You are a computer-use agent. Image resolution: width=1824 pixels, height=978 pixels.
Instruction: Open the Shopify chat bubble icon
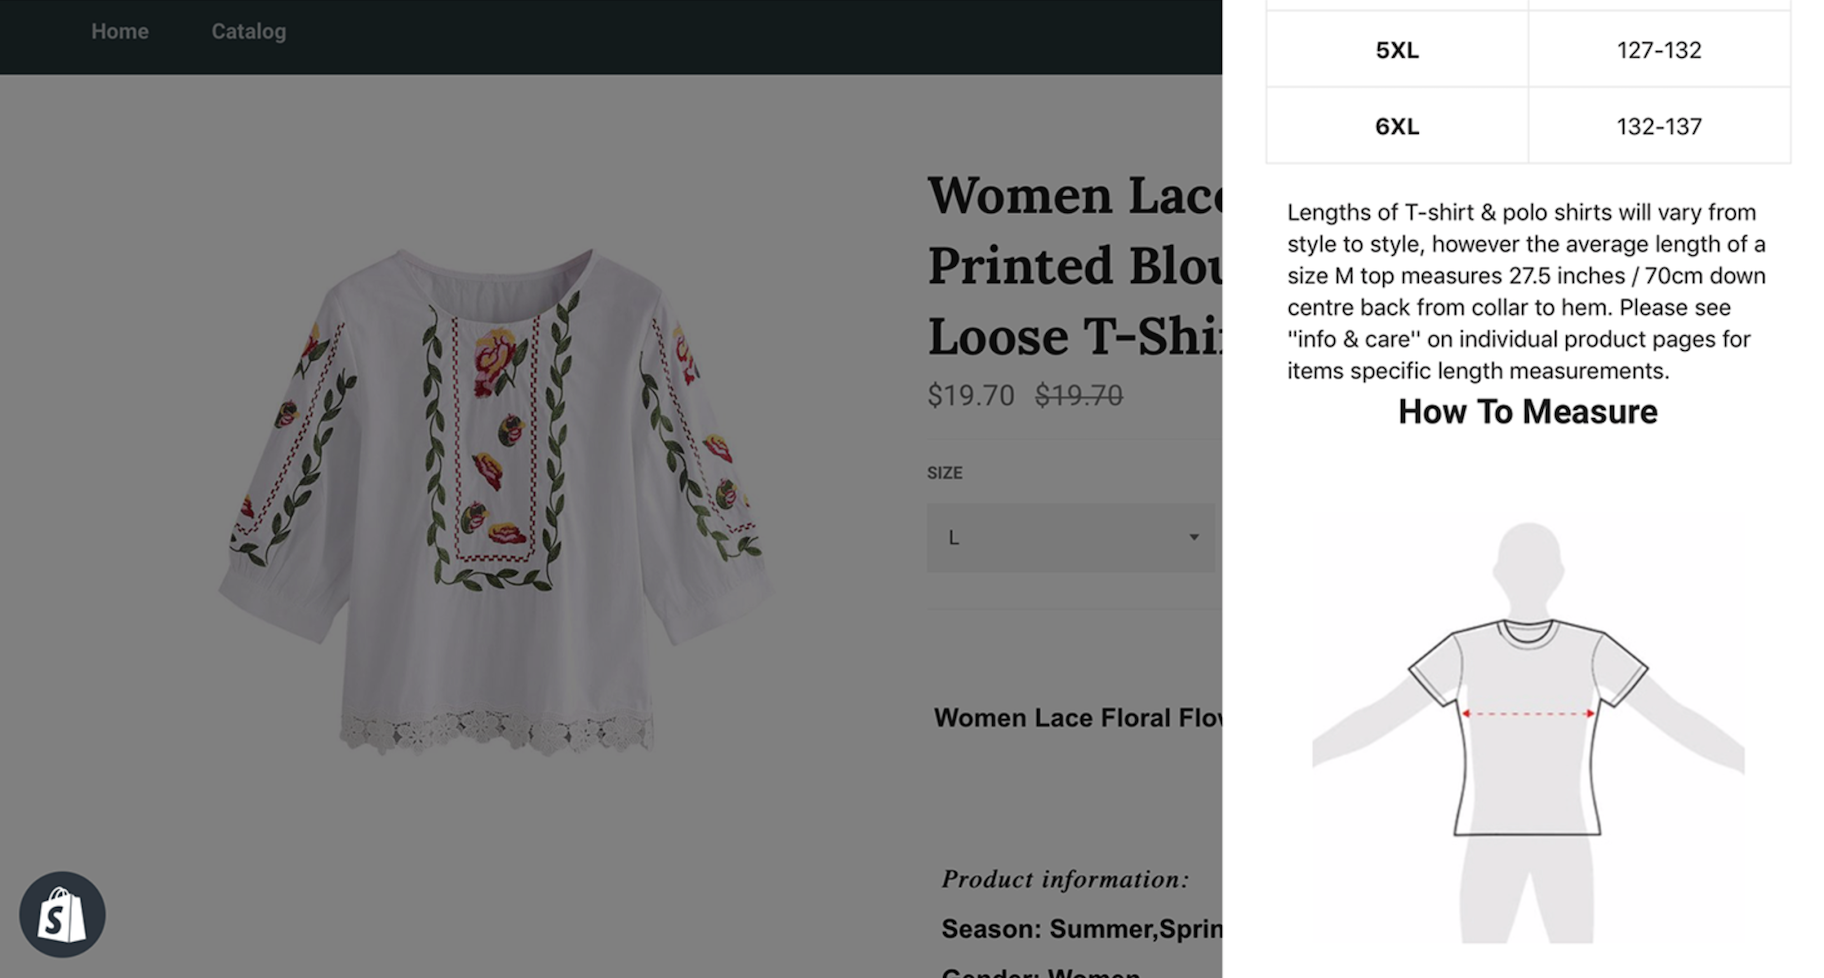[62, 914]
